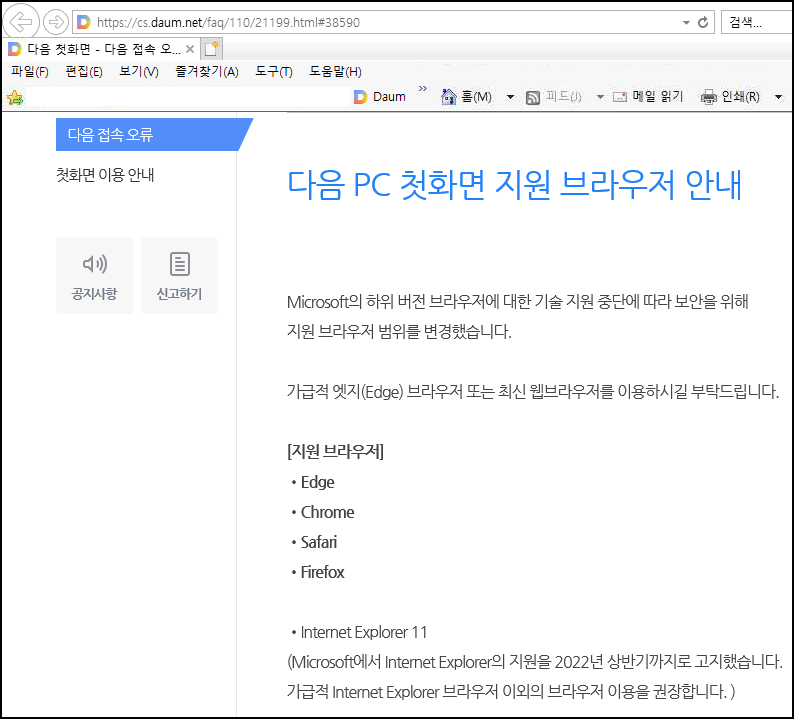This screenshot has height=719, width=794.
Task: Click the 공지사항 speaker icon button
Action: pyautogui.click(x=95, y=275)
